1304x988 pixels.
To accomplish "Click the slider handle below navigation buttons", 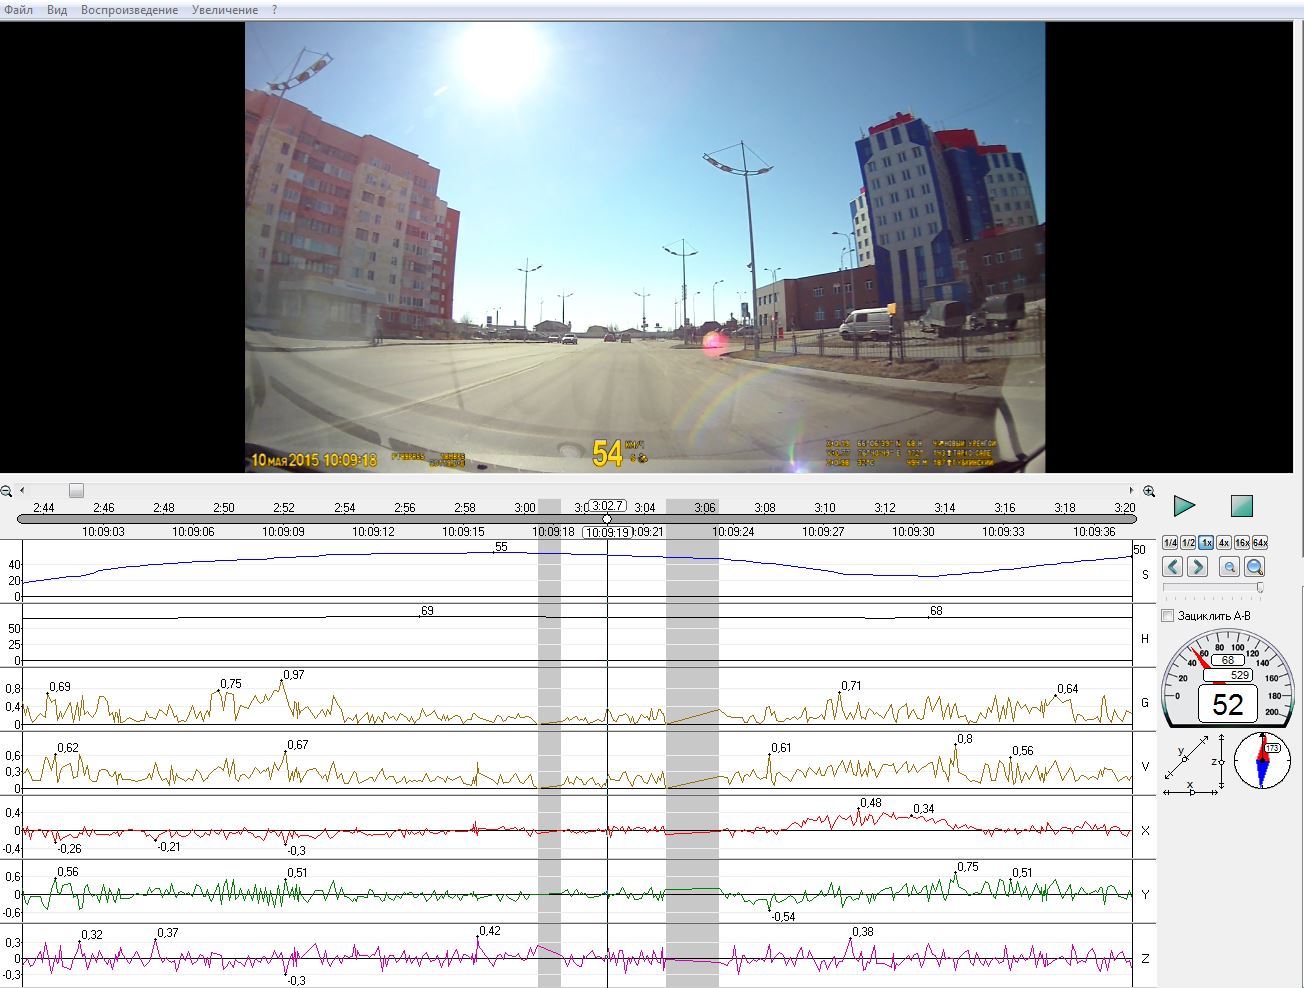I will 1259,587.
